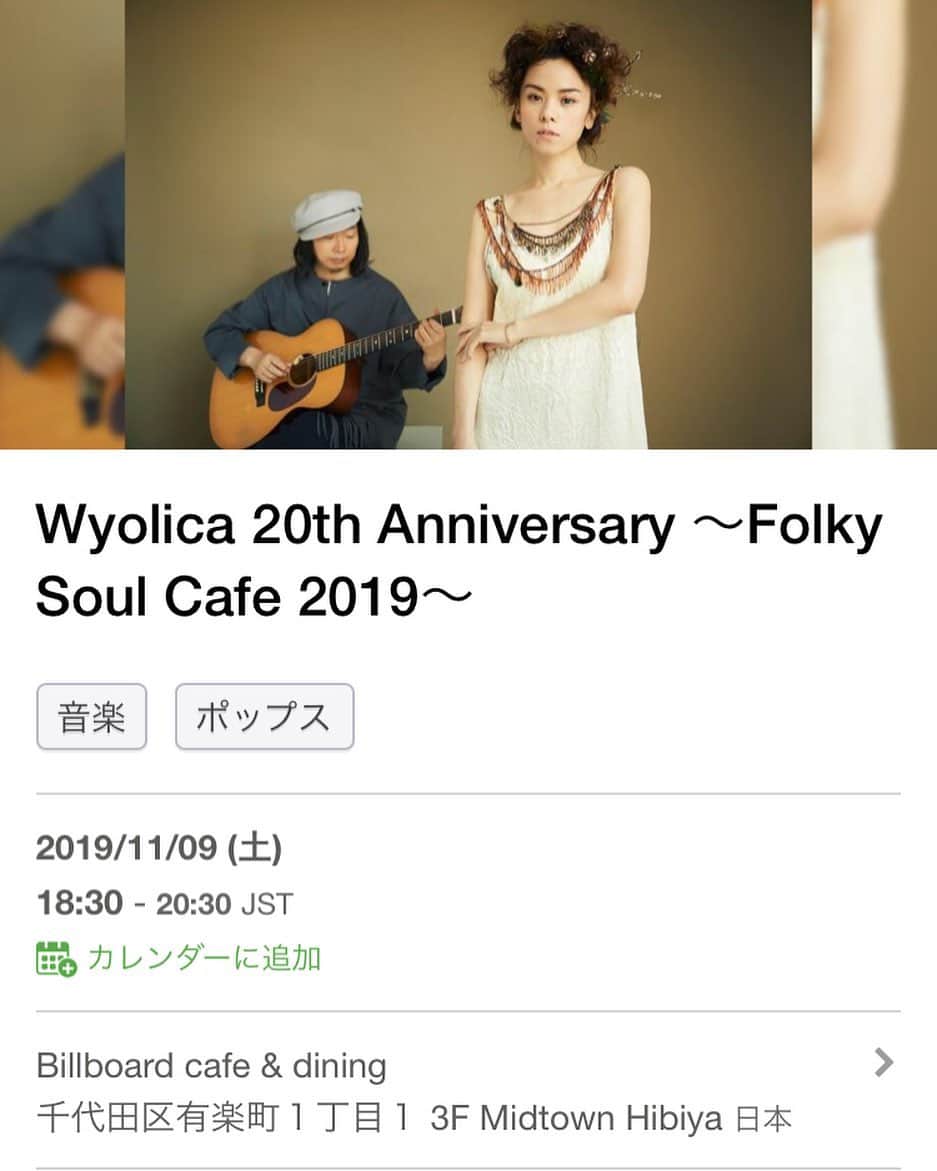This screenshot has width=937, height=1171.
Task: Click the green calendar-plus icon
Action: tap(56, 958)
